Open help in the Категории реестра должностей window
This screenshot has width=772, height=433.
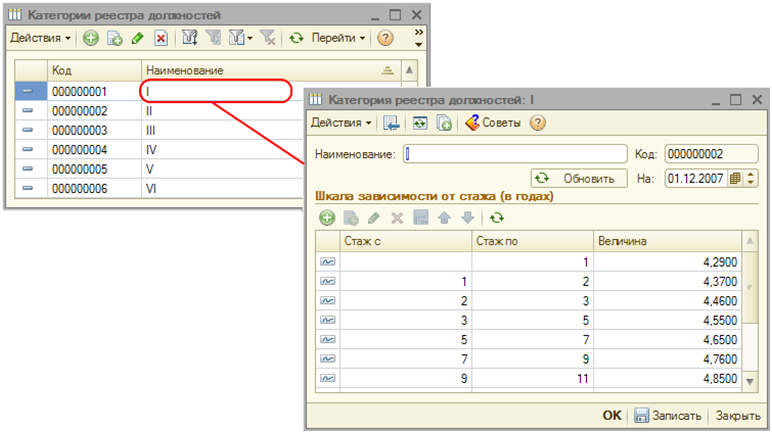pyautogui.click(x=385, y=39)
